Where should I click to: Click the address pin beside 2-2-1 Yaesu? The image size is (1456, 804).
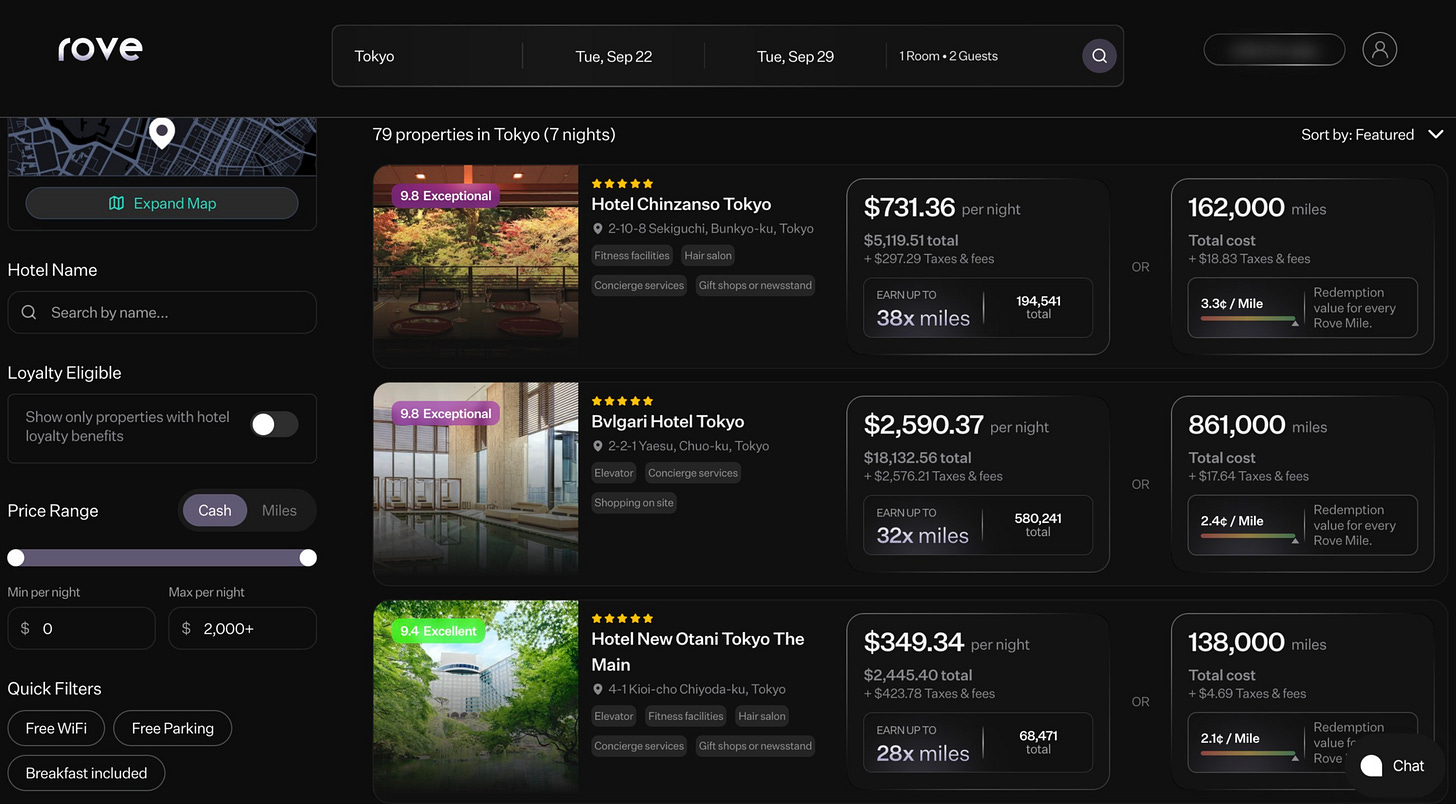[598, 446]
